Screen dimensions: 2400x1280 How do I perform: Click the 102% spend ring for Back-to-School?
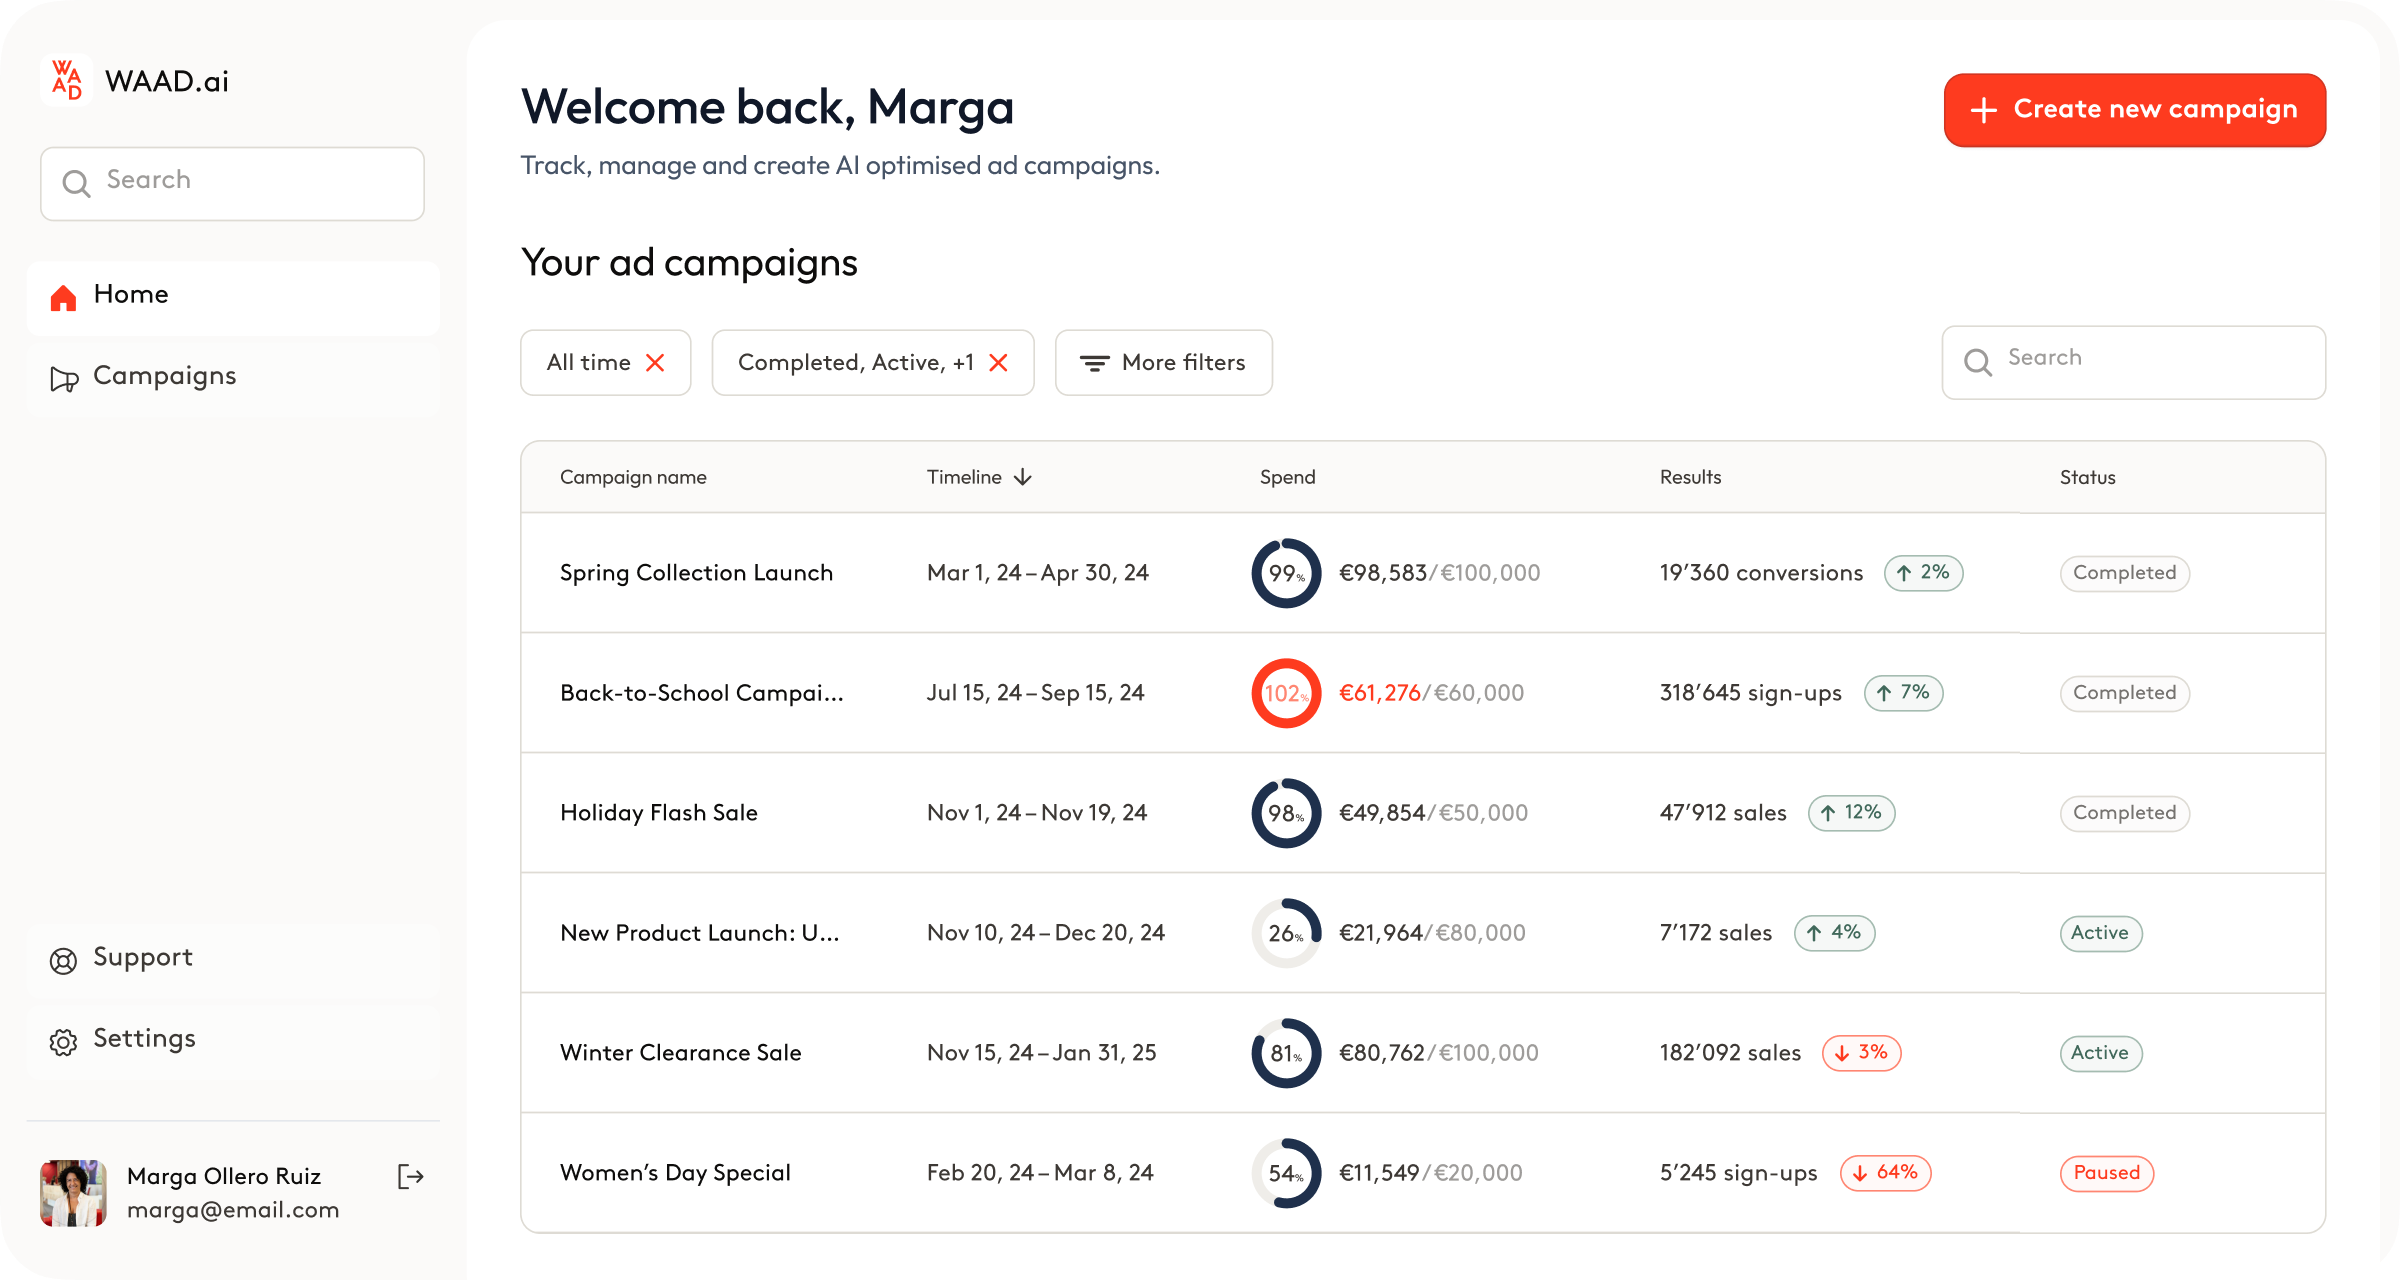click(x=1286, y=693)
